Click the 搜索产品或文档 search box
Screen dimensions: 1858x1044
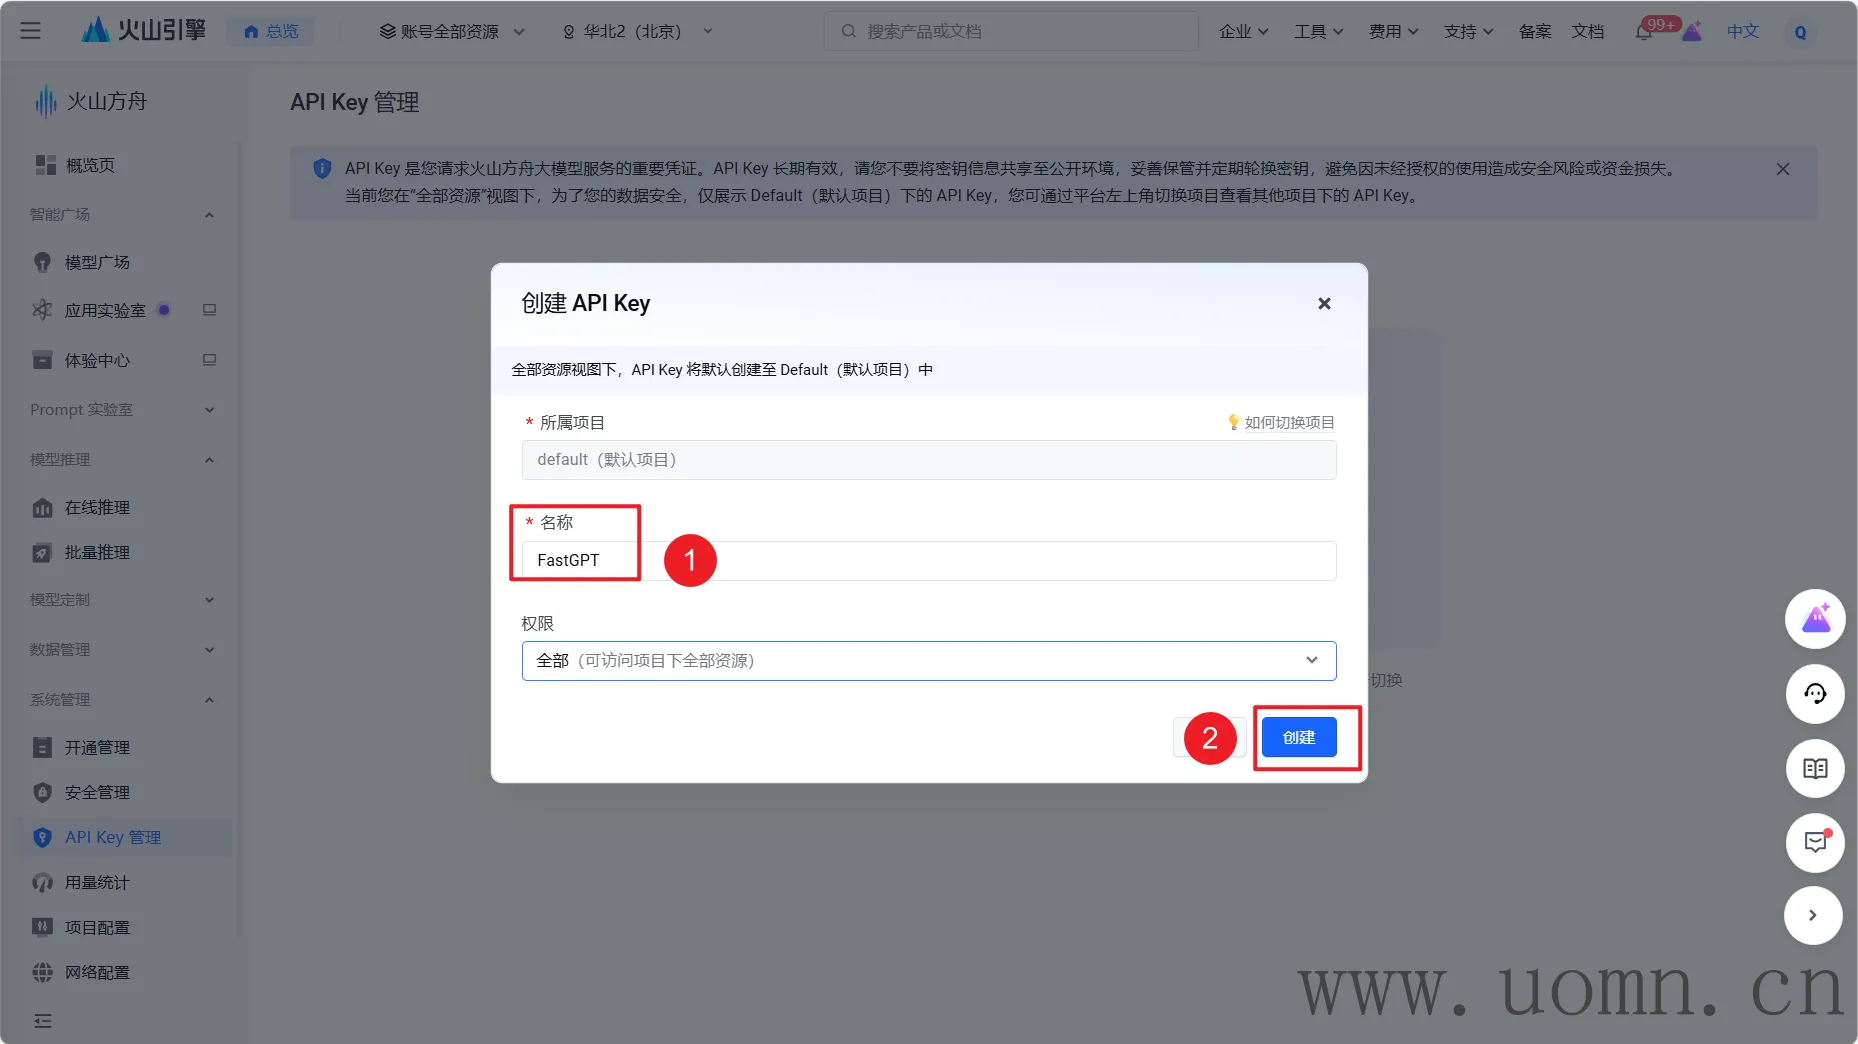tap(1010, 32)
